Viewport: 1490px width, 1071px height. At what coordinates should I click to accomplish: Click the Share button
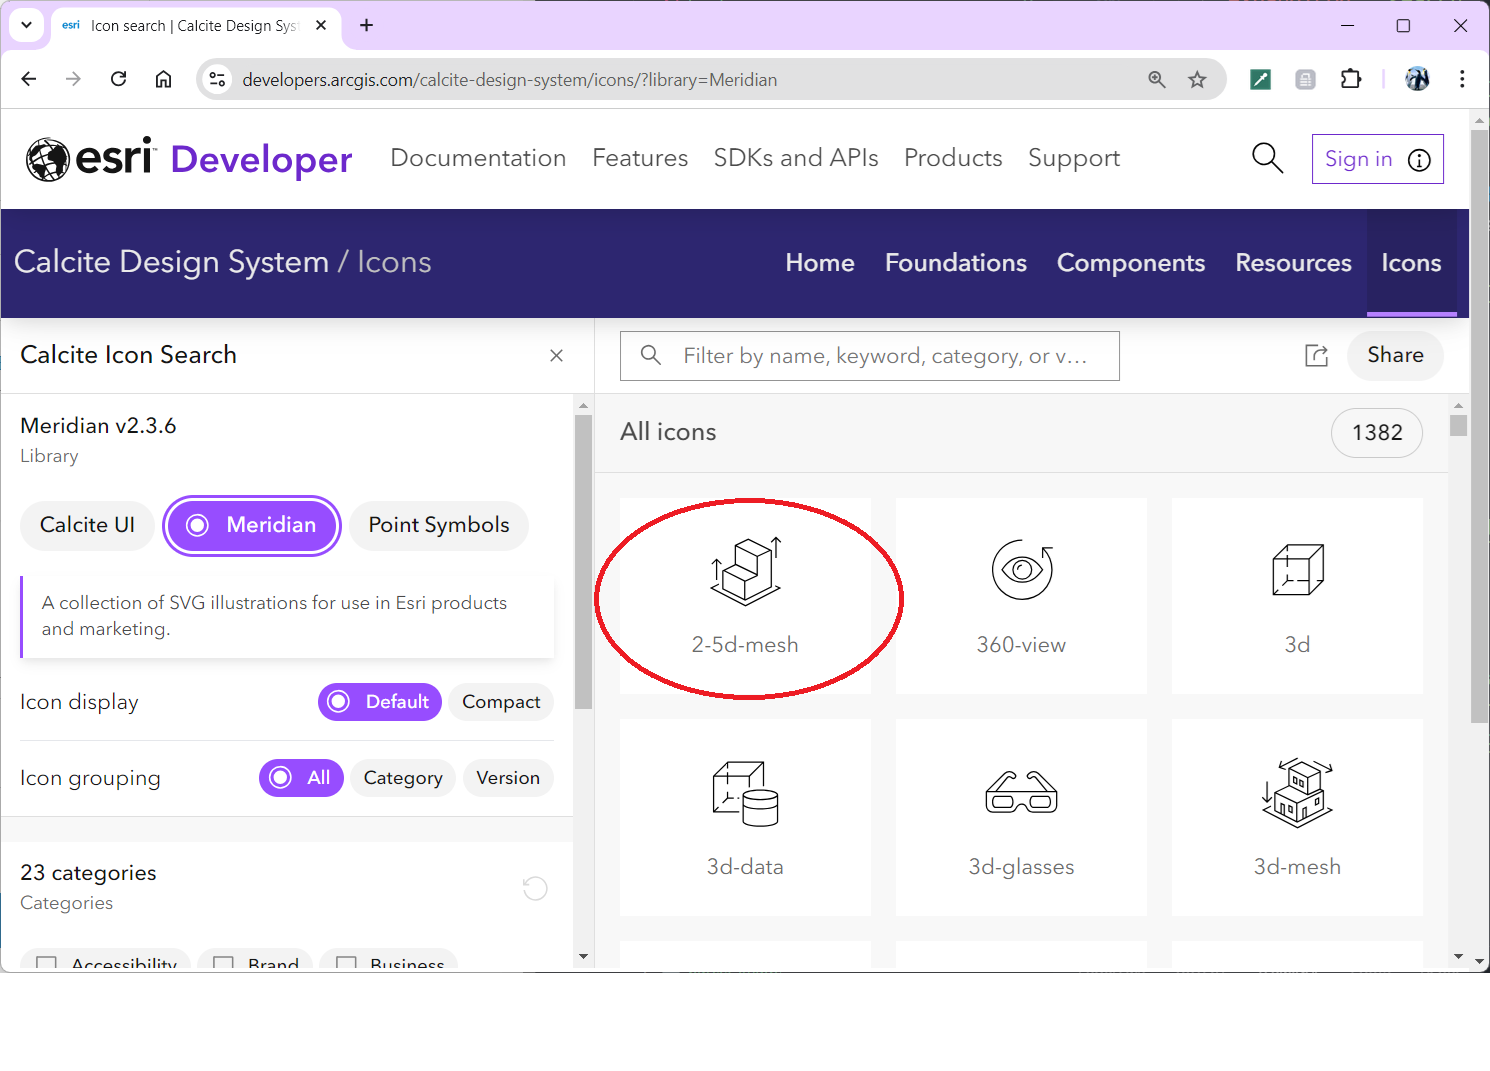point(1395,355)
